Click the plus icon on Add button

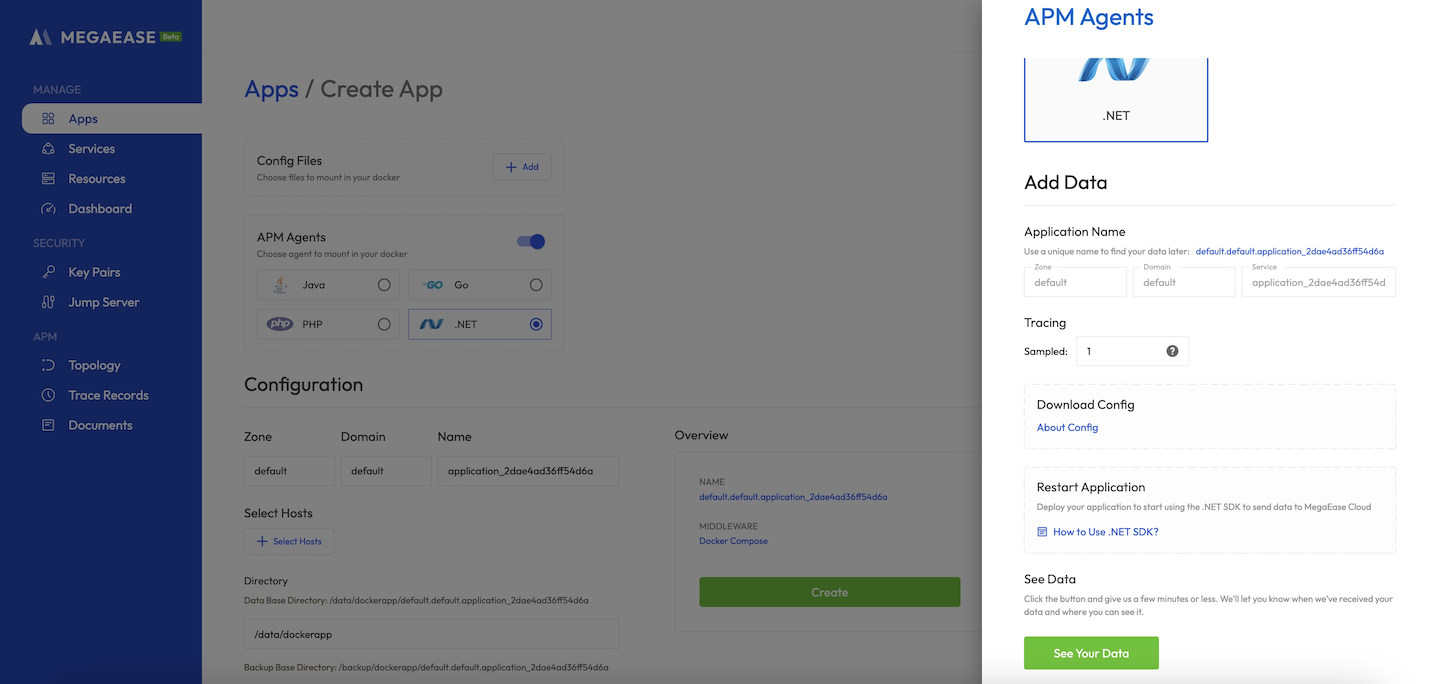click(511, 167)
